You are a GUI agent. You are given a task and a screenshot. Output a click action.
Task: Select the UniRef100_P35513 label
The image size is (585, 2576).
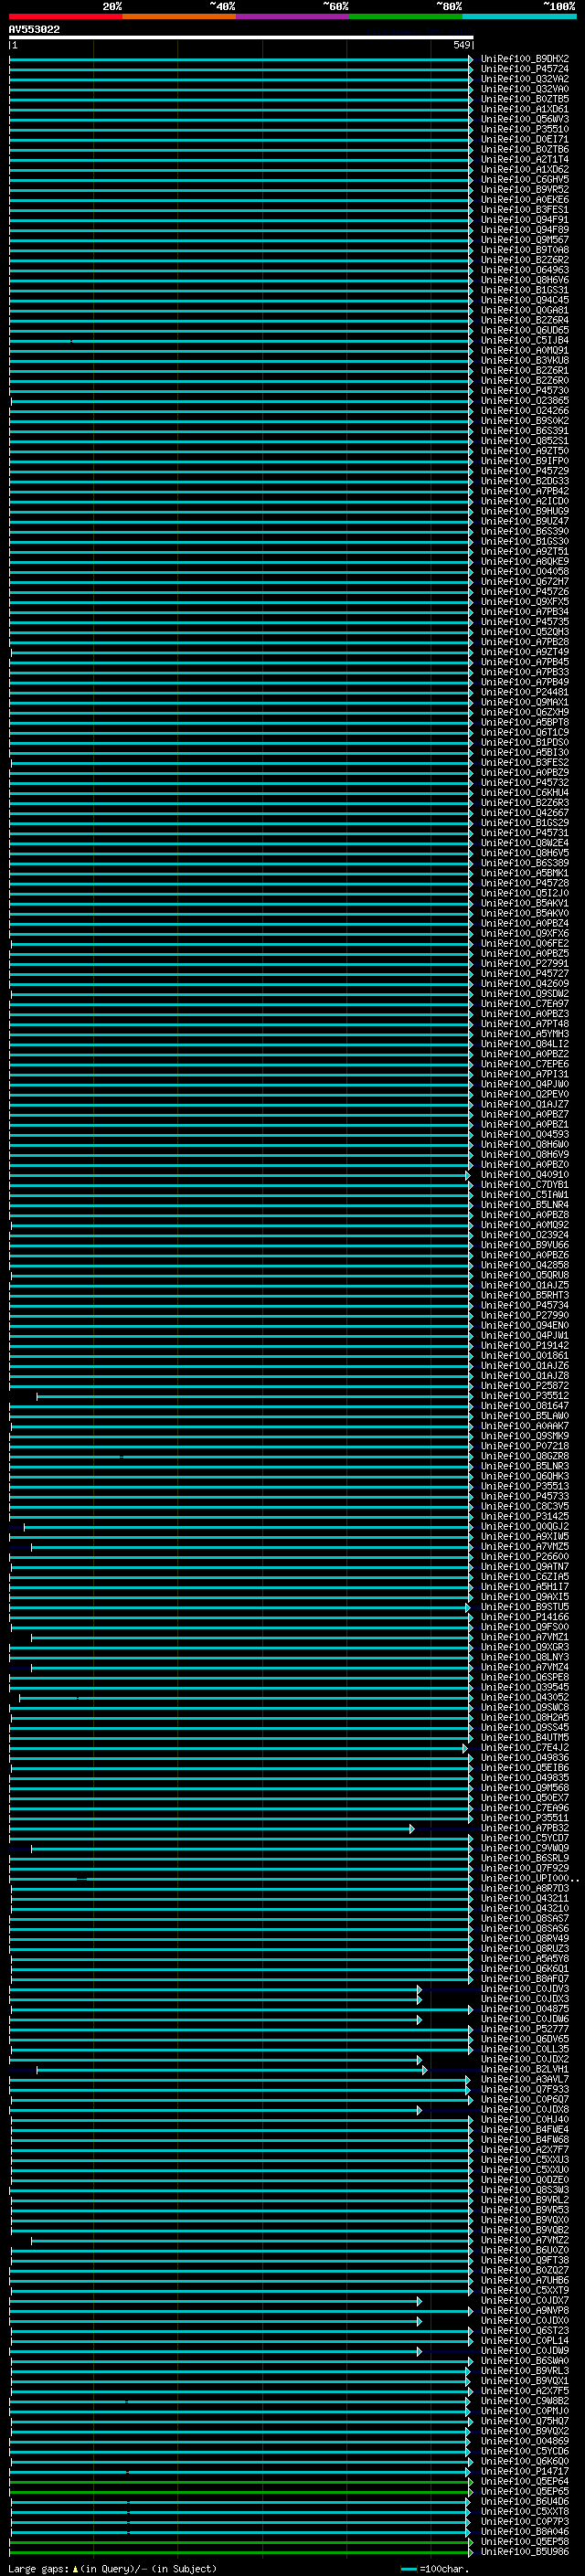tap(525, 1486)
